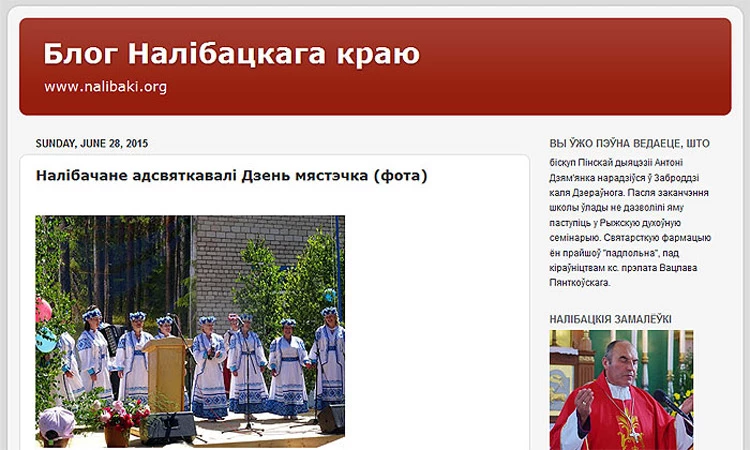The width and height of the screenshot is (750, 450).
Task: Open the priest photo in the sidebar
Action: coord(621,390)
